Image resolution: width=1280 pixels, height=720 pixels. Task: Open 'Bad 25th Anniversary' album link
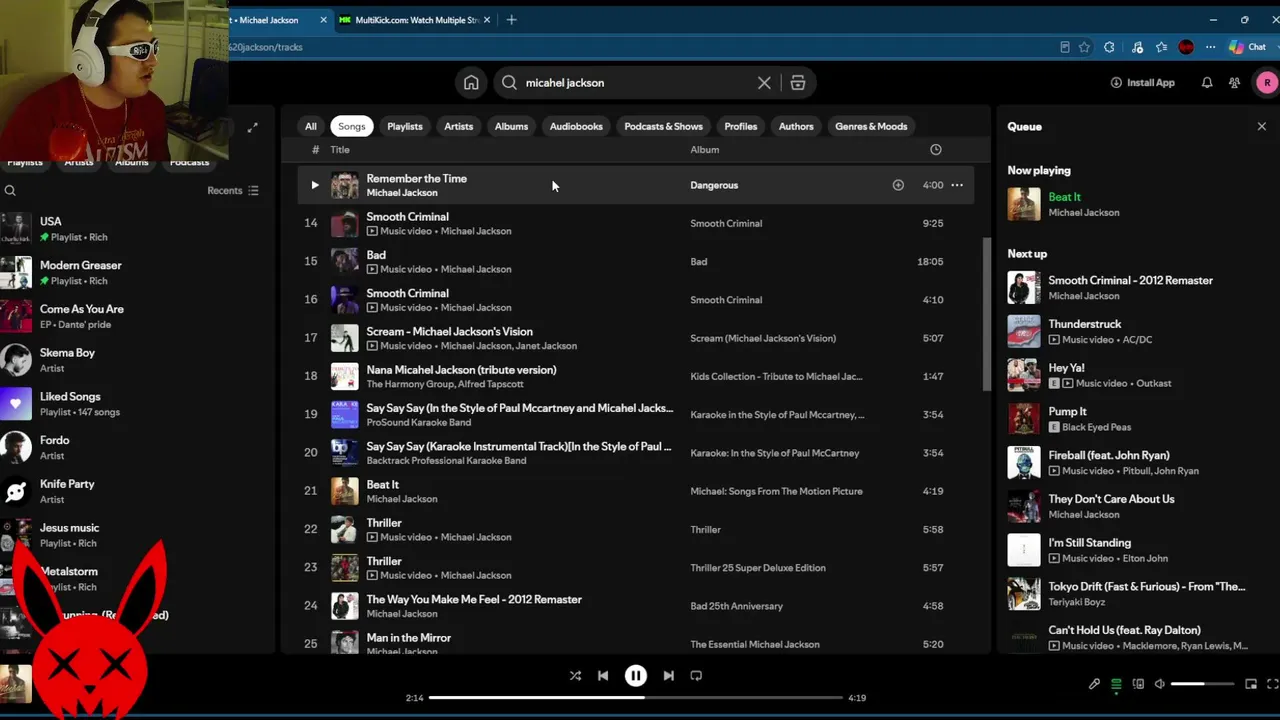coord(736,606)
